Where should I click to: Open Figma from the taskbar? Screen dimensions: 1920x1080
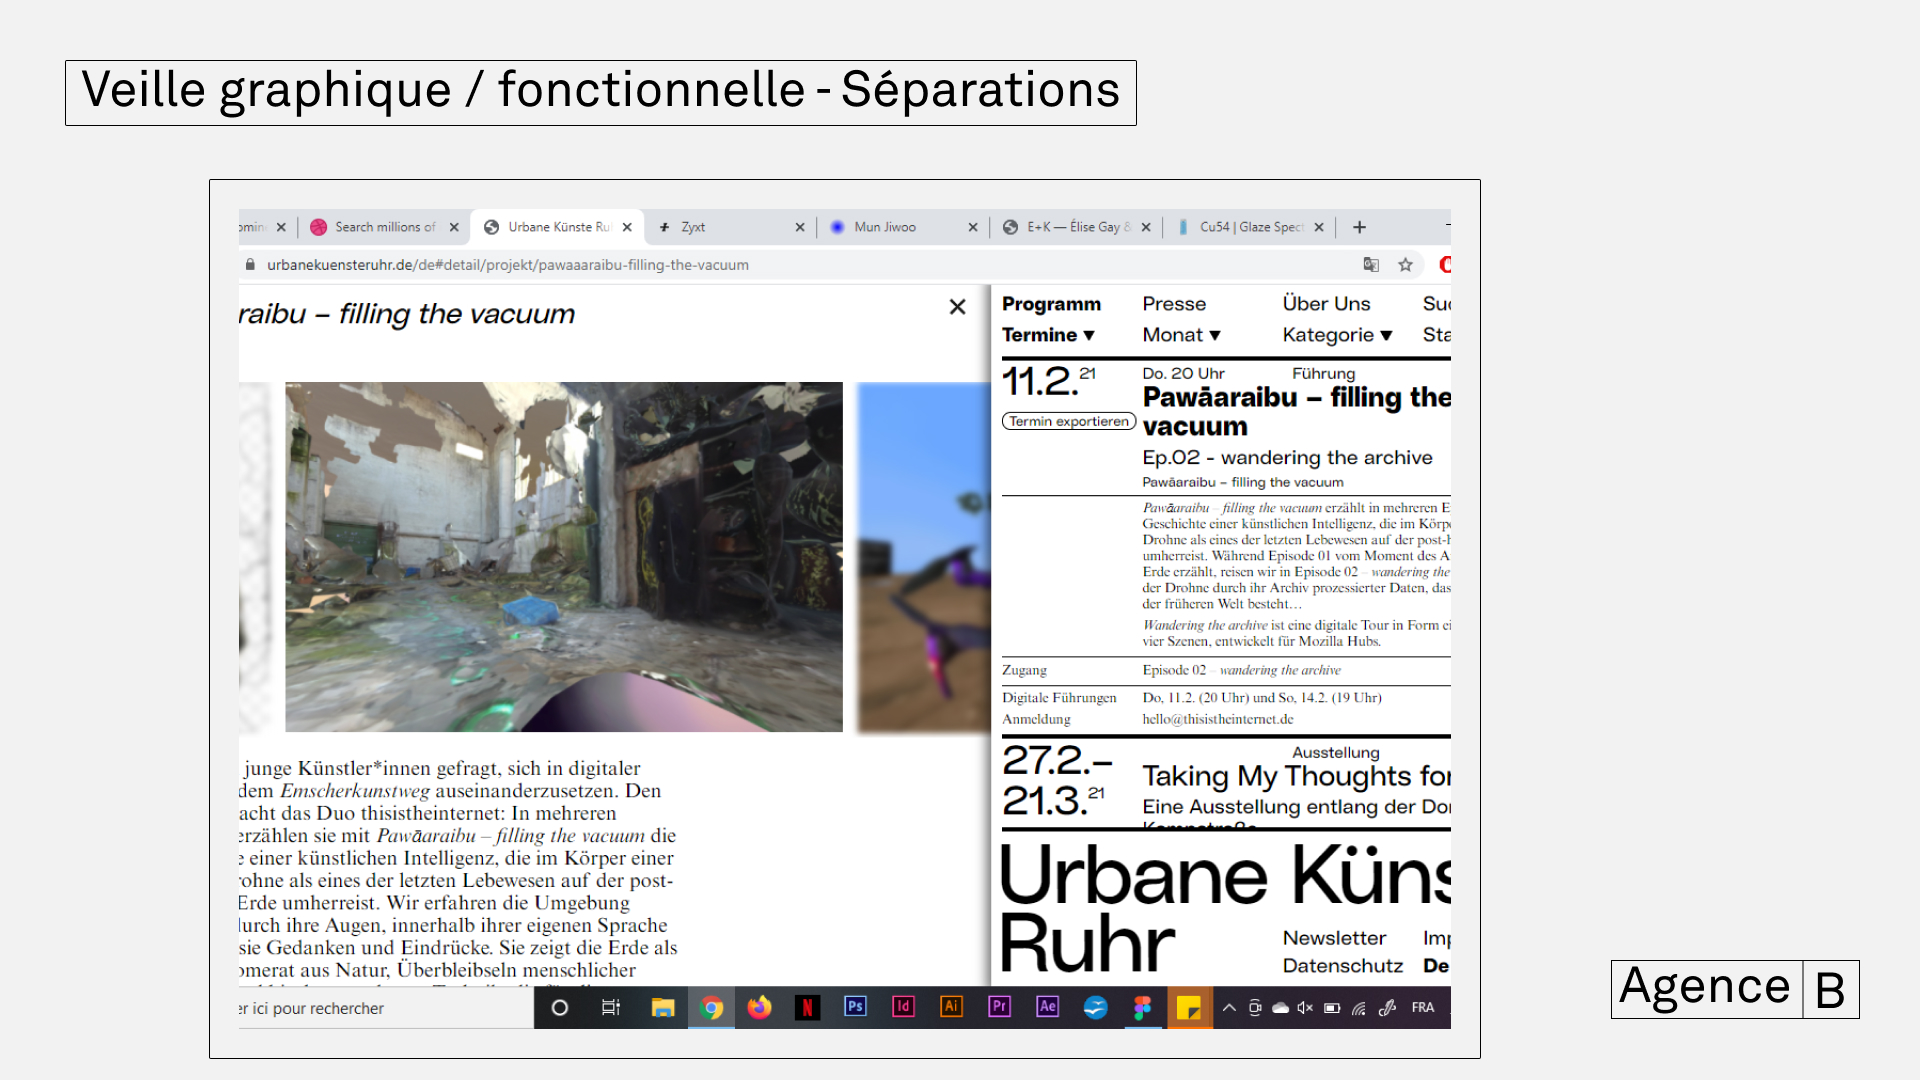(x=1142, y=1007)
